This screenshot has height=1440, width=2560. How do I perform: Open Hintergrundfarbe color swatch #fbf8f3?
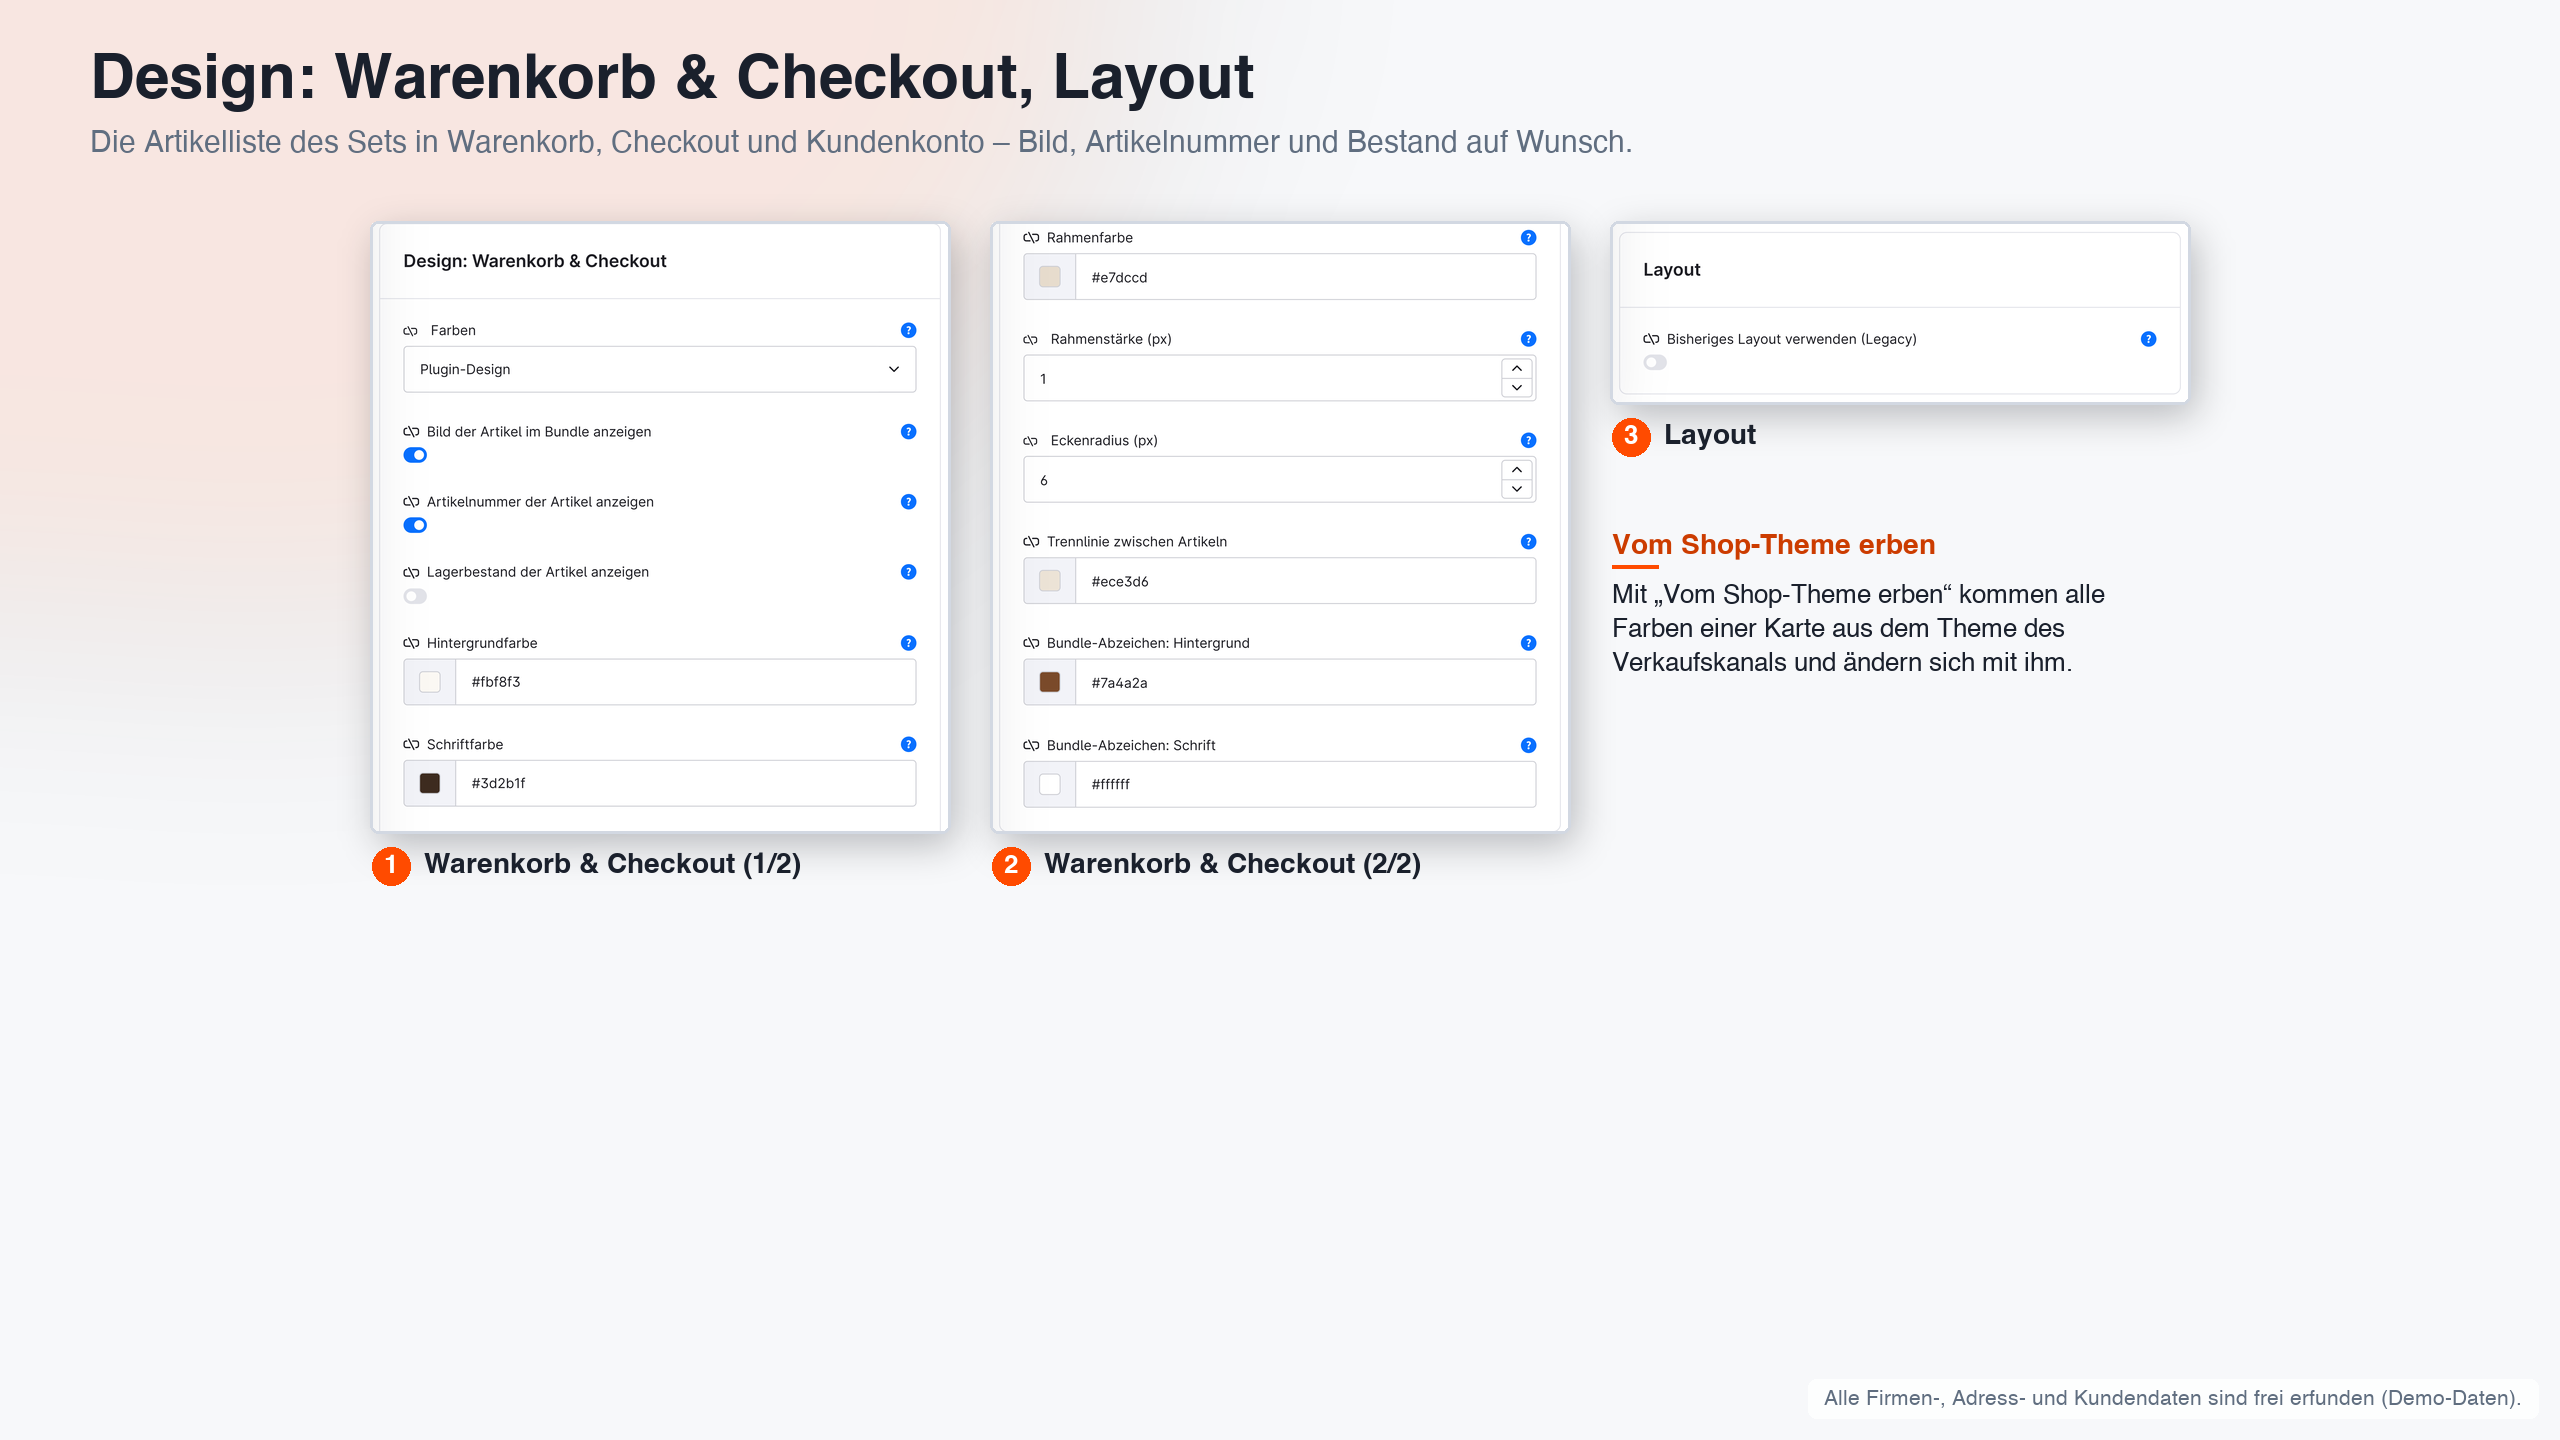point(430,682)
